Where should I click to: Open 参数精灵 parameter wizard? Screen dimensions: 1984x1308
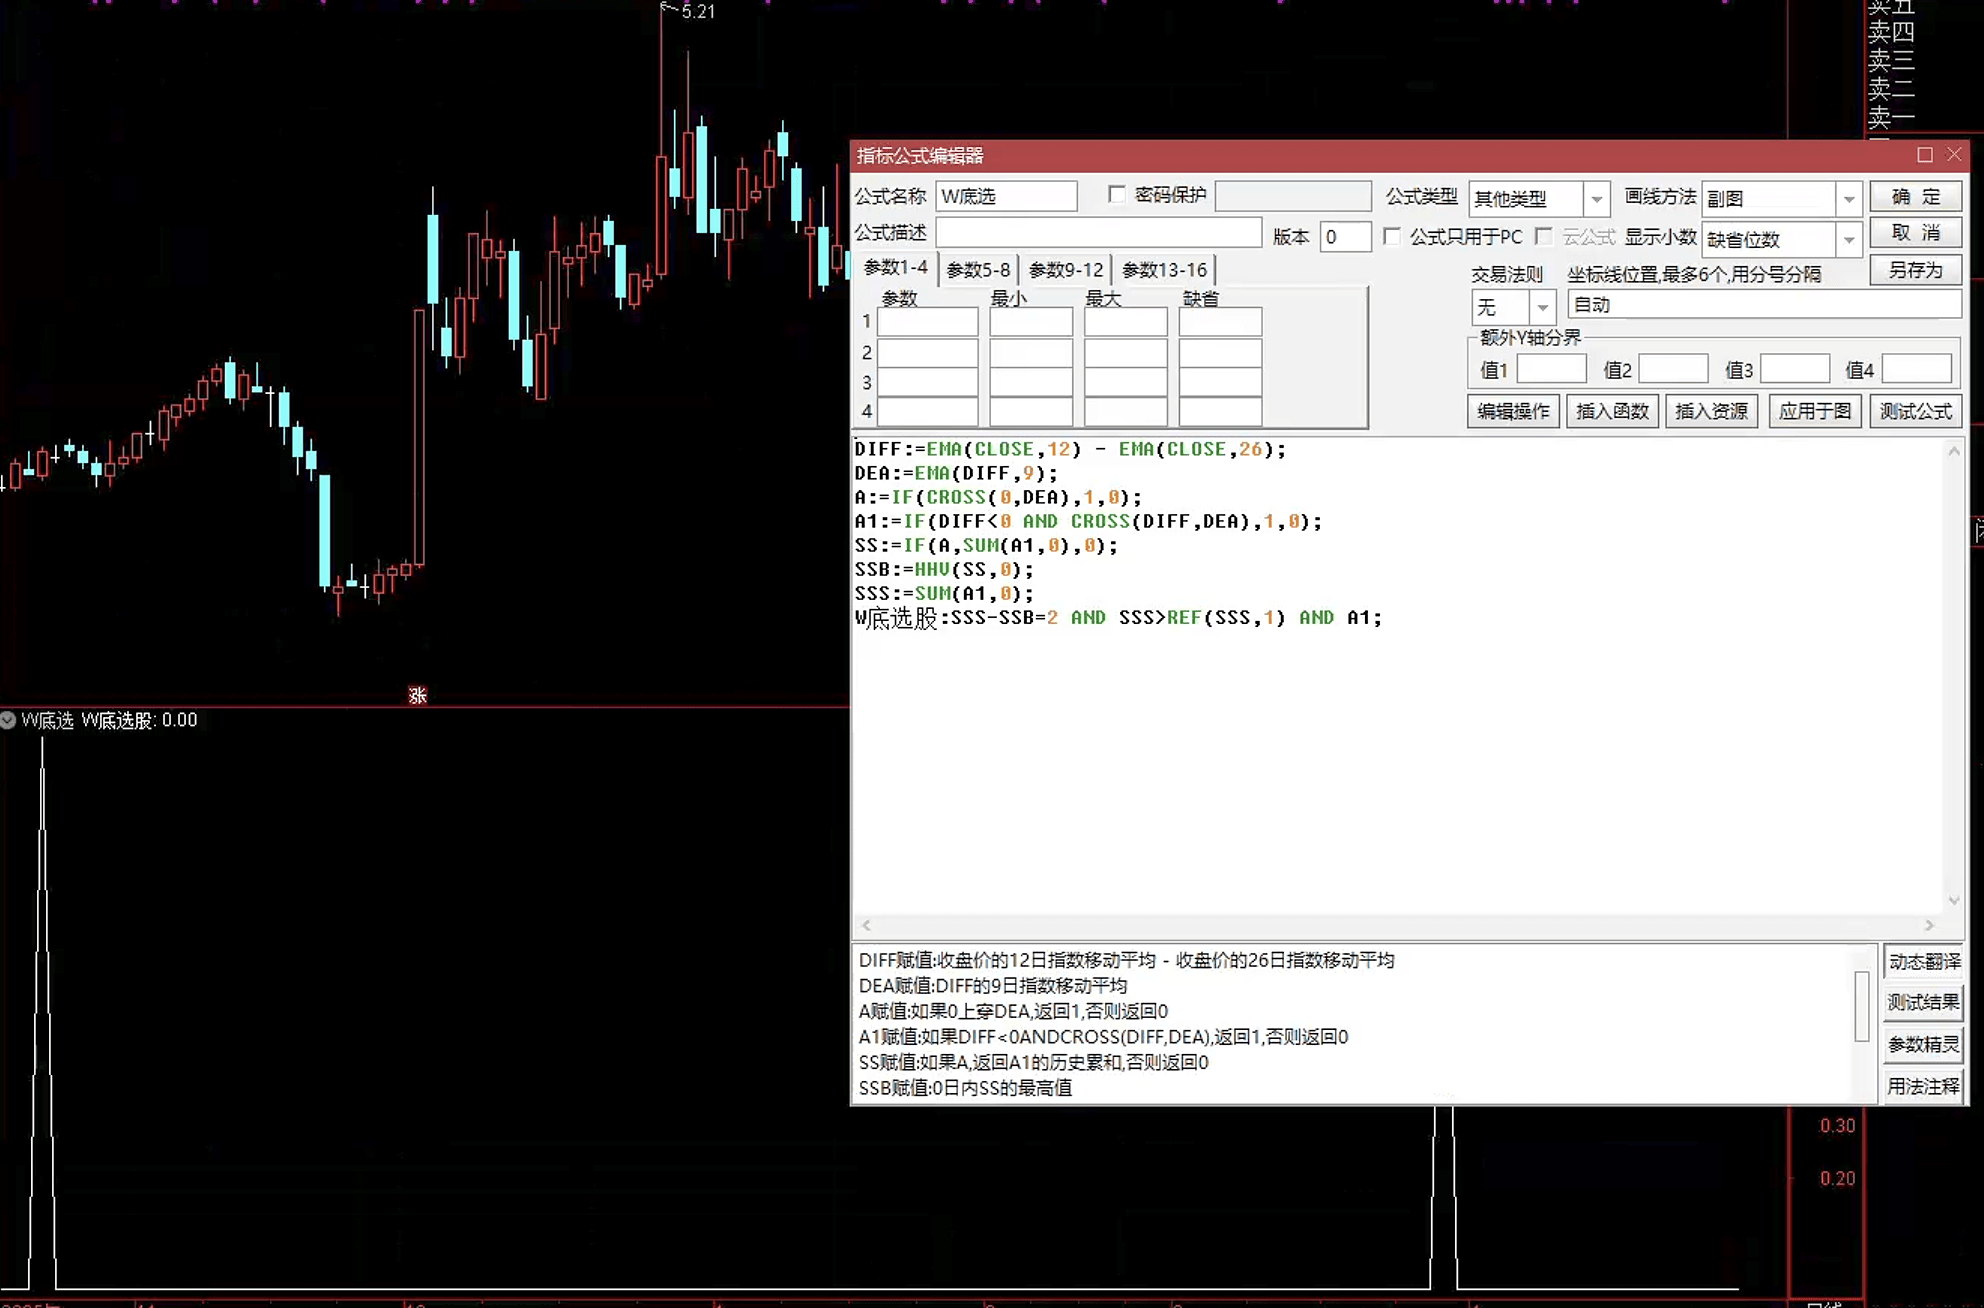point(1923,1044)
